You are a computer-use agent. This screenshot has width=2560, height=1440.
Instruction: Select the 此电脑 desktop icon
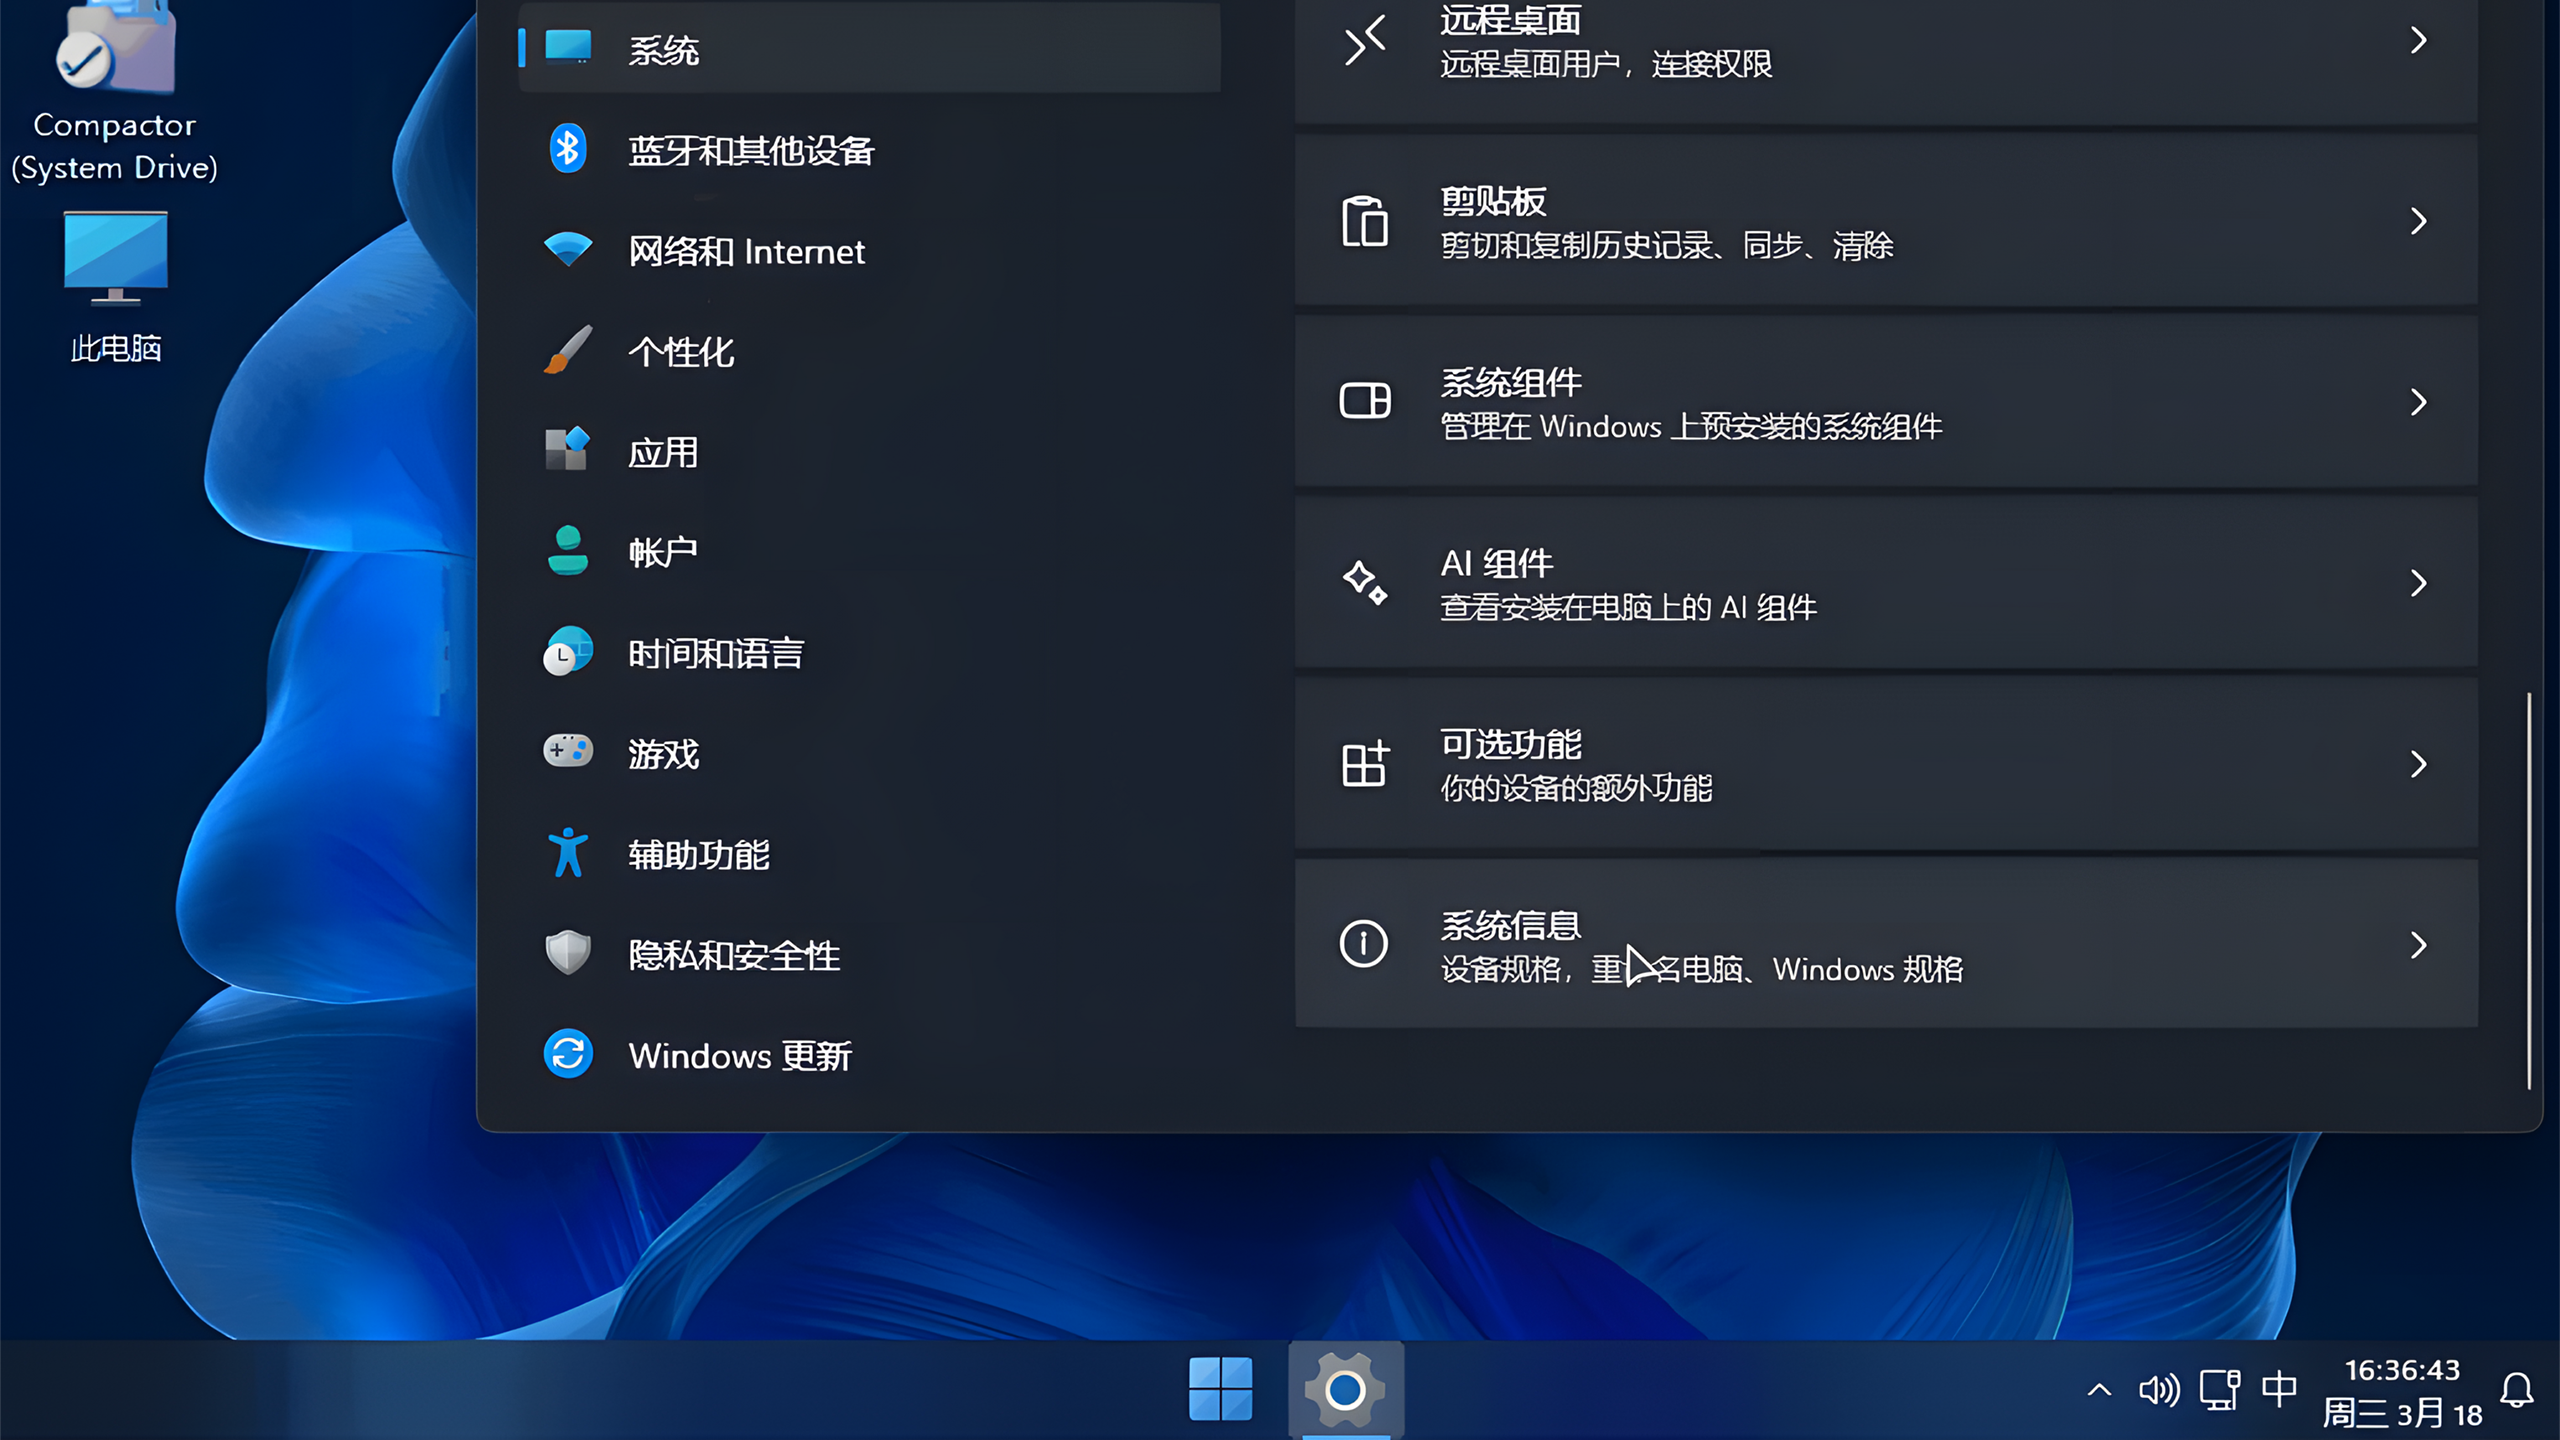(x=115, y=286)
